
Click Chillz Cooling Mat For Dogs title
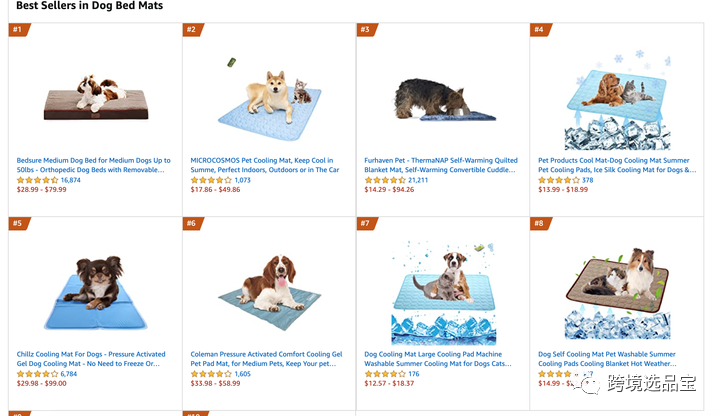(88, 359)
